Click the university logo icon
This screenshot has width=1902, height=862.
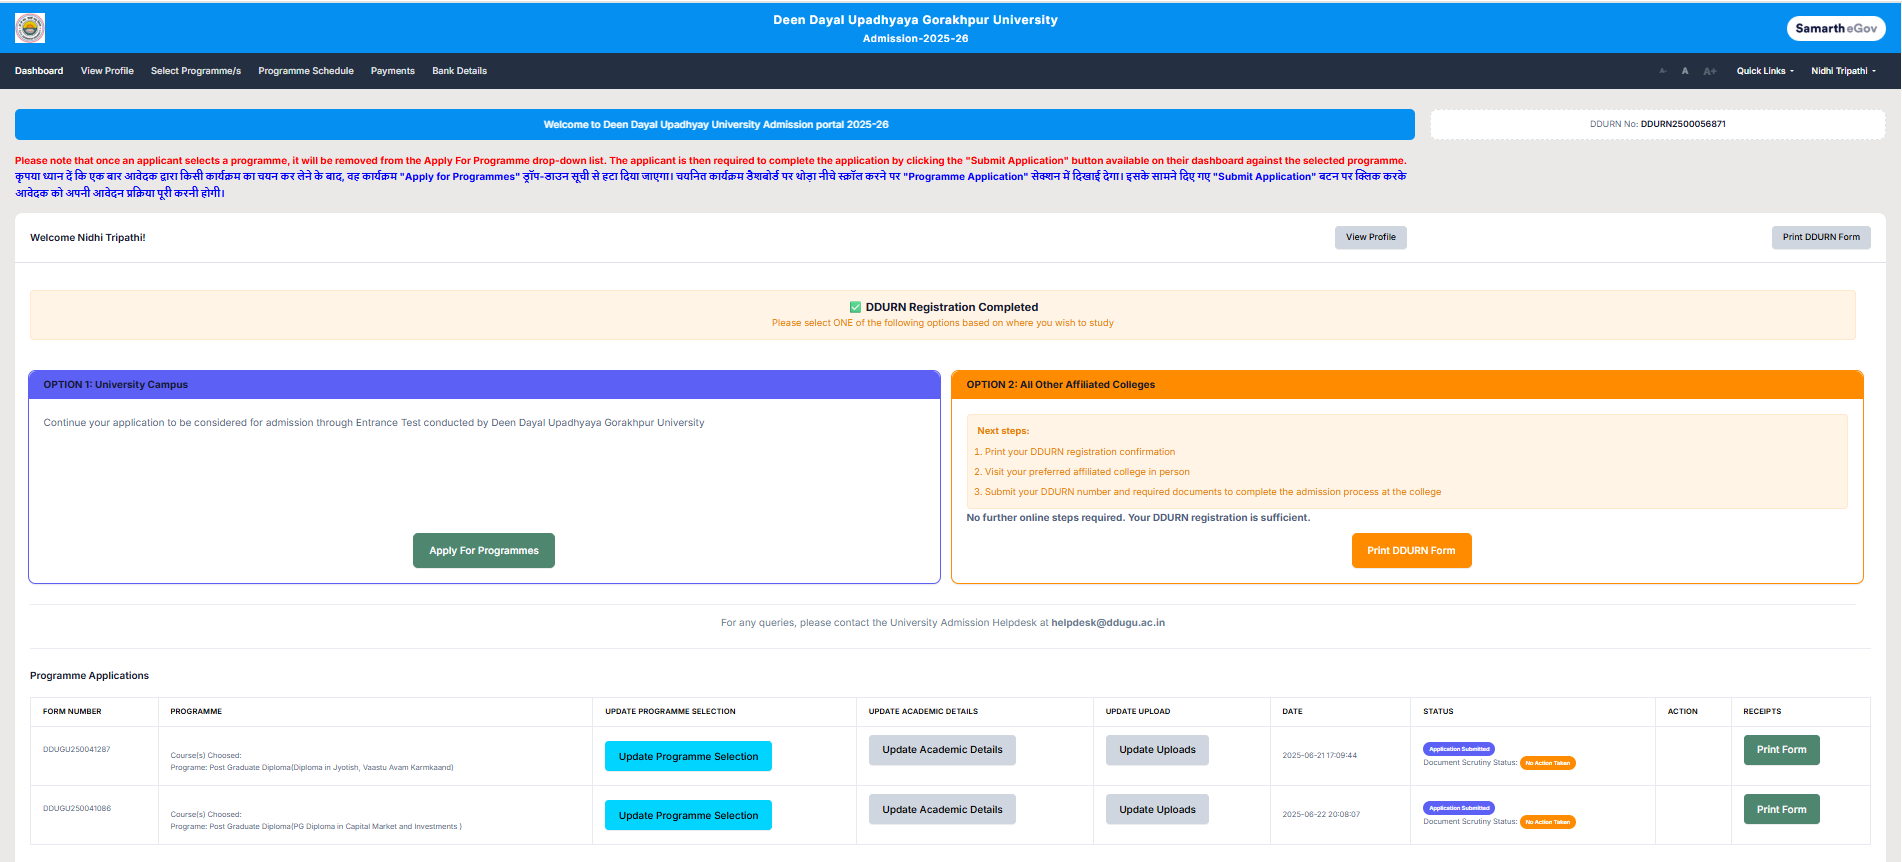pyautogui.click(x=30, y=28)
